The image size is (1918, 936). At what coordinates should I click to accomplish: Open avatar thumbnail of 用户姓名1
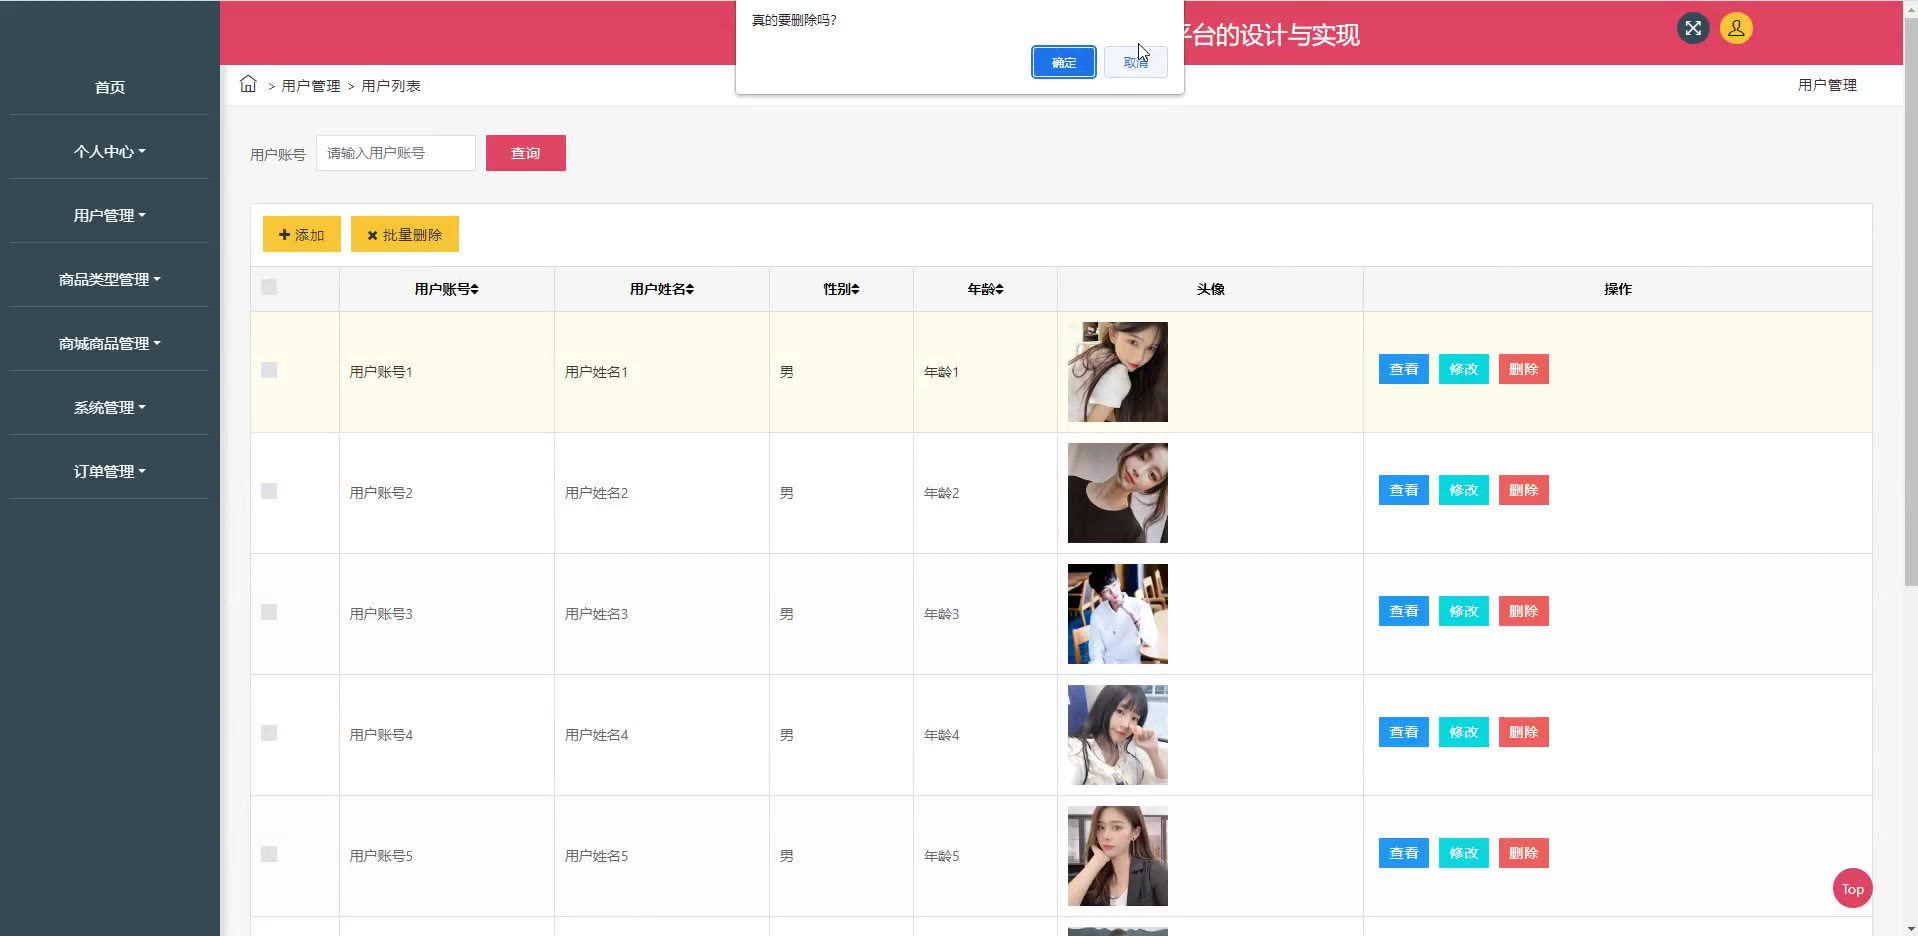(x=1118, y=372)
